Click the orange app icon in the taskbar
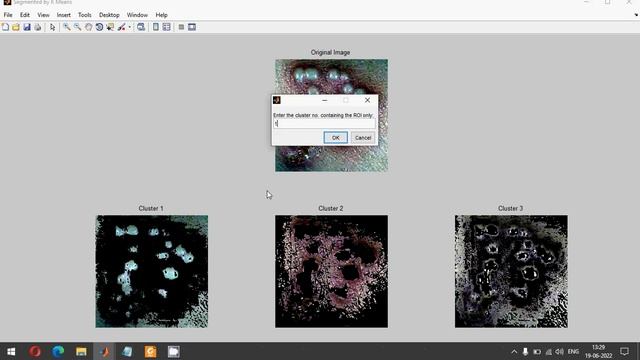 (x=150, y=351)
